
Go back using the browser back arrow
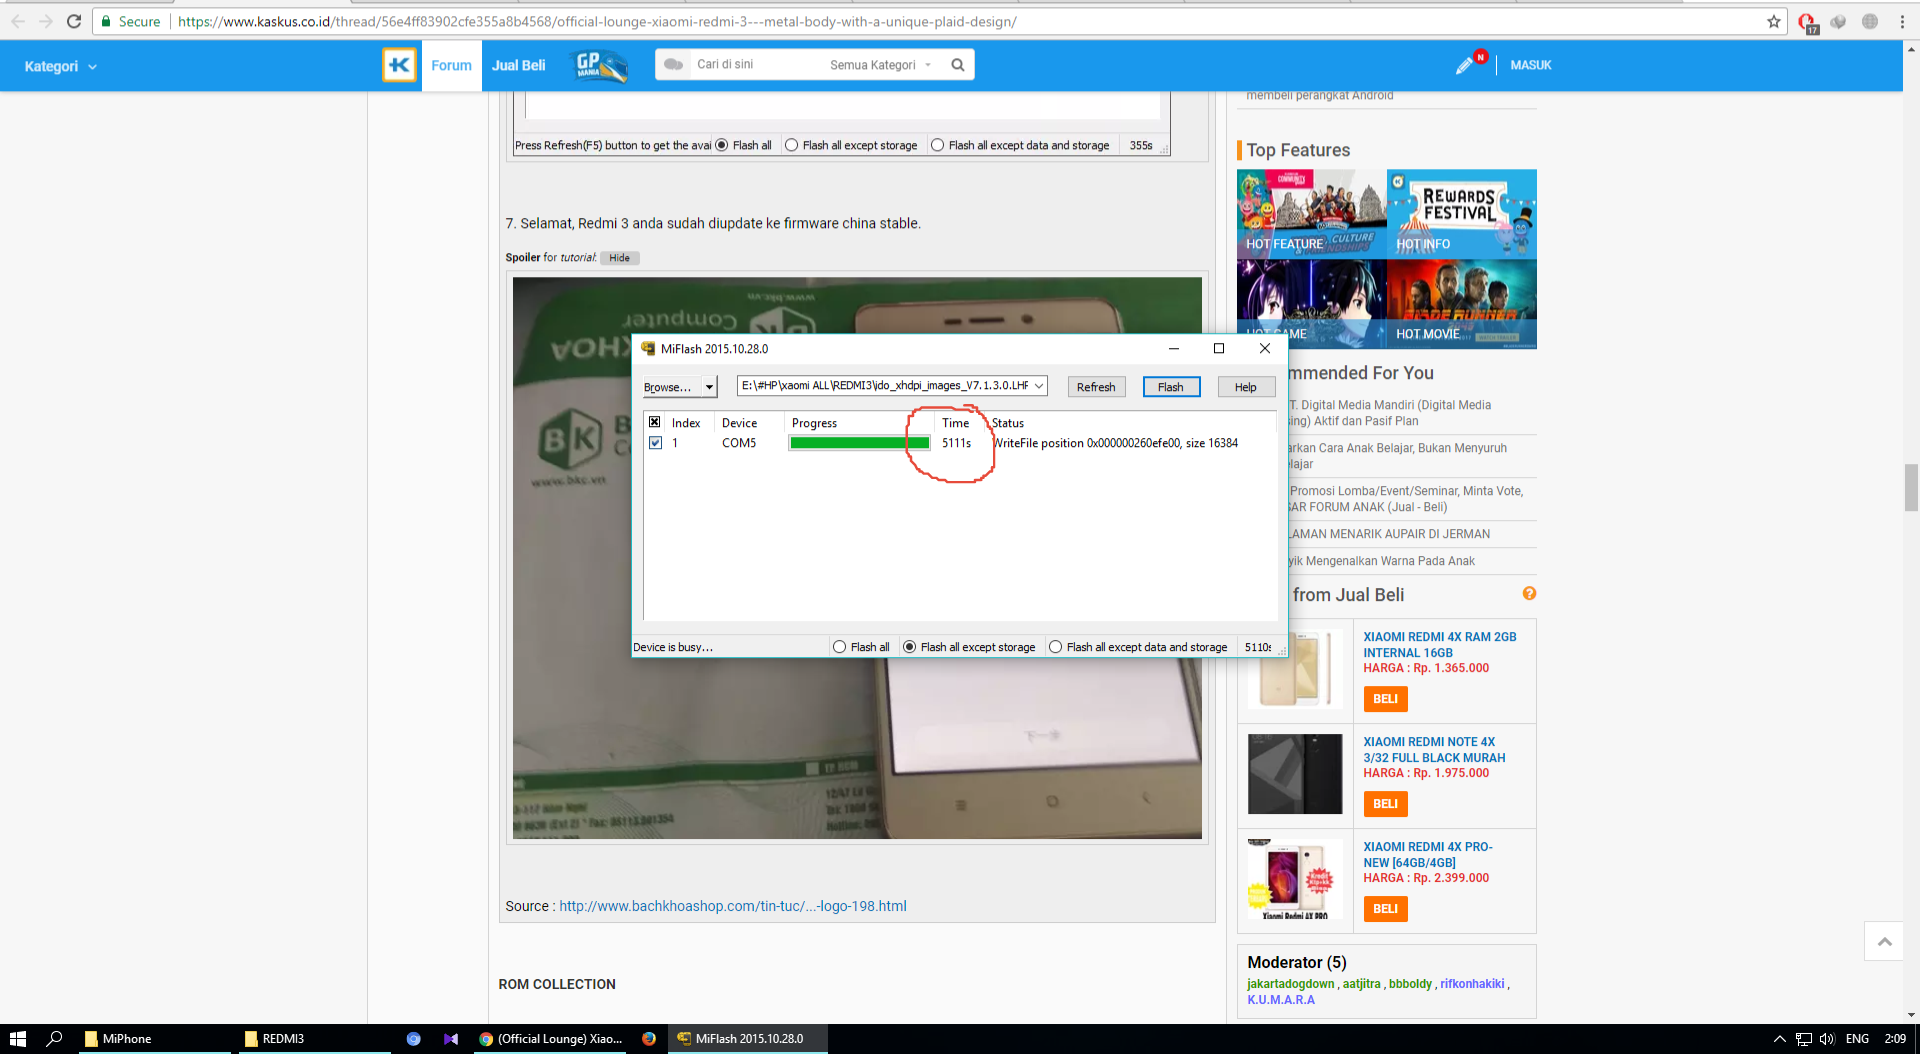[x=18, y=21]
